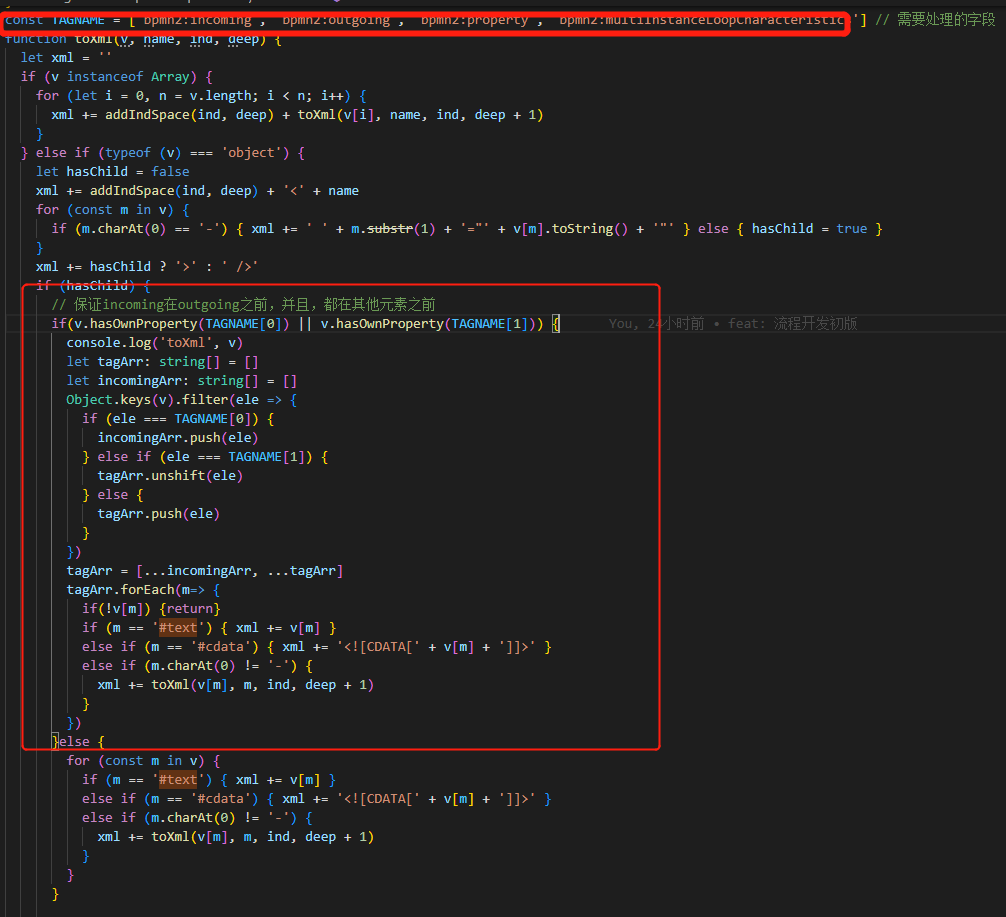Click 'instanceof' in the Array check line

coord(105,77)
